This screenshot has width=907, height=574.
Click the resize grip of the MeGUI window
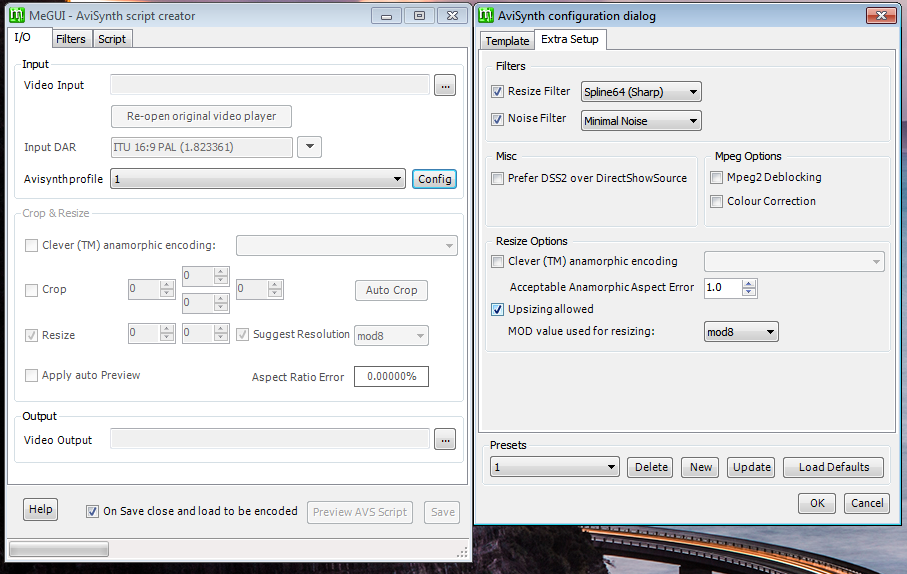point(462,553)
